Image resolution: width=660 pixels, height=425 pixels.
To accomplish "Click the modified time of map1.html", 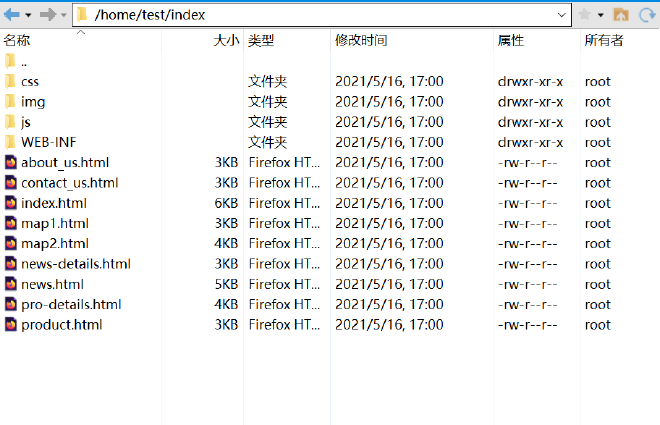I will tap(389, 223).
